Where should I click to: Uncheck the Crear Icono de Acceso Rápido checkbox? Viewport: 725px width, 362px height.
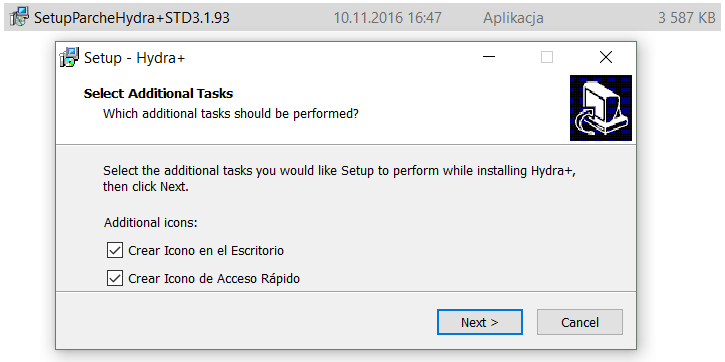click(115, 279)
